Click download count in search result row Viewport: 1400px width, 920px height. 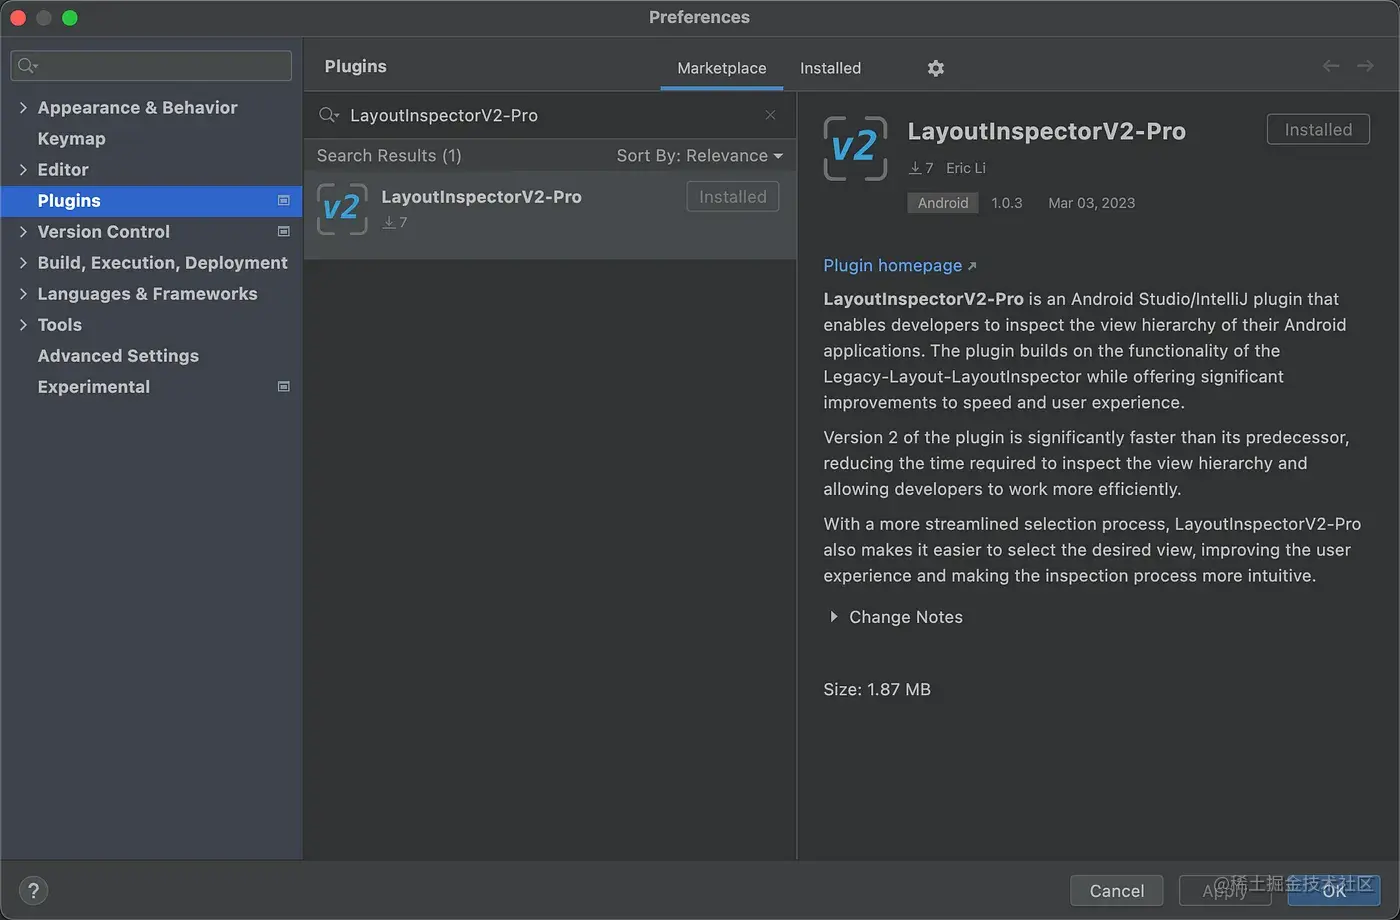395,222
